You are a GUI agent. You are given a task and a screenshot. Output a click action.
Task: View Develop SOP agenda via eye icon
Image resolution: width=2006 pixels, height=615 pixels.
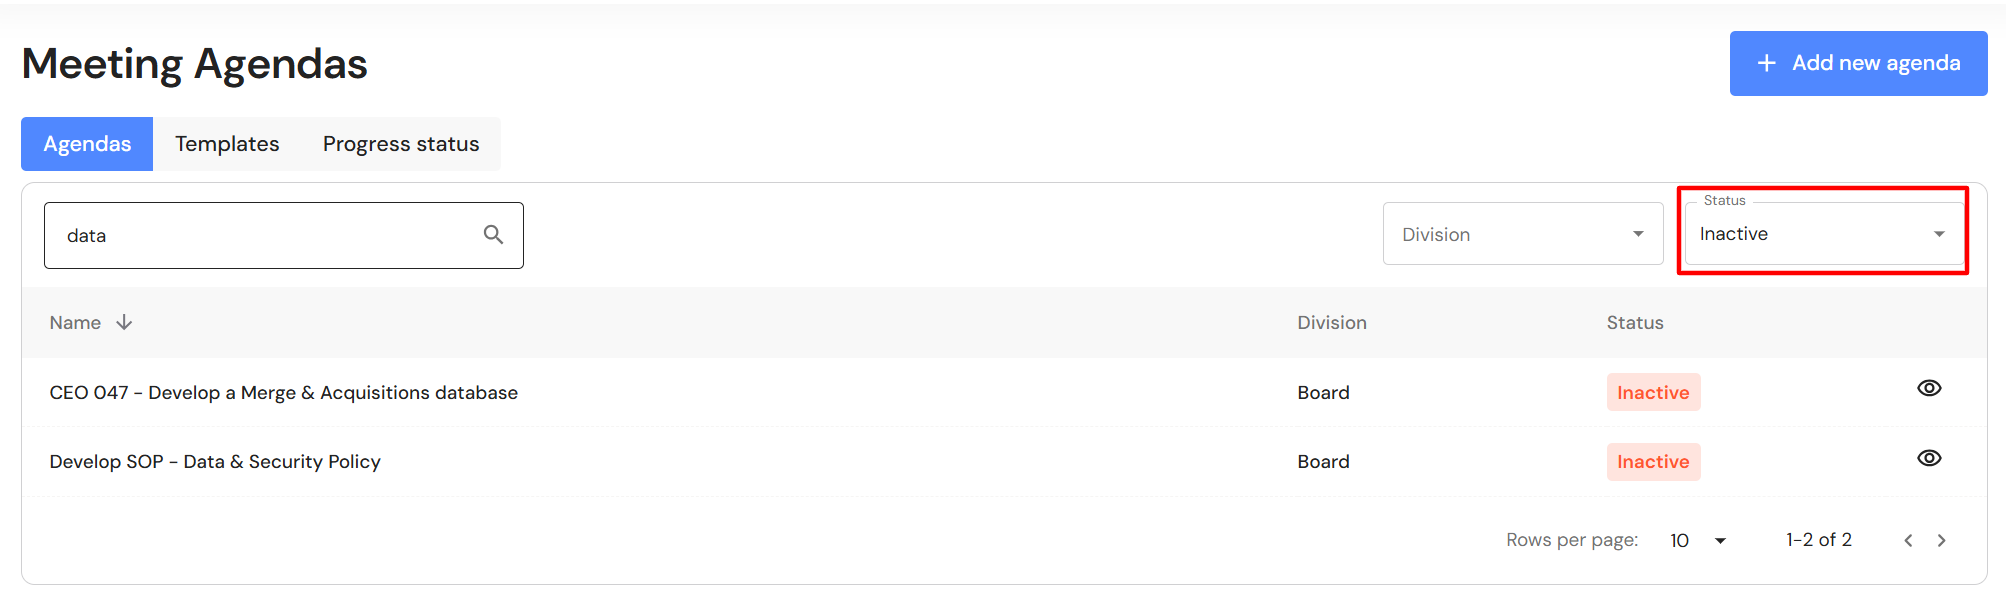pos(1929,458)
